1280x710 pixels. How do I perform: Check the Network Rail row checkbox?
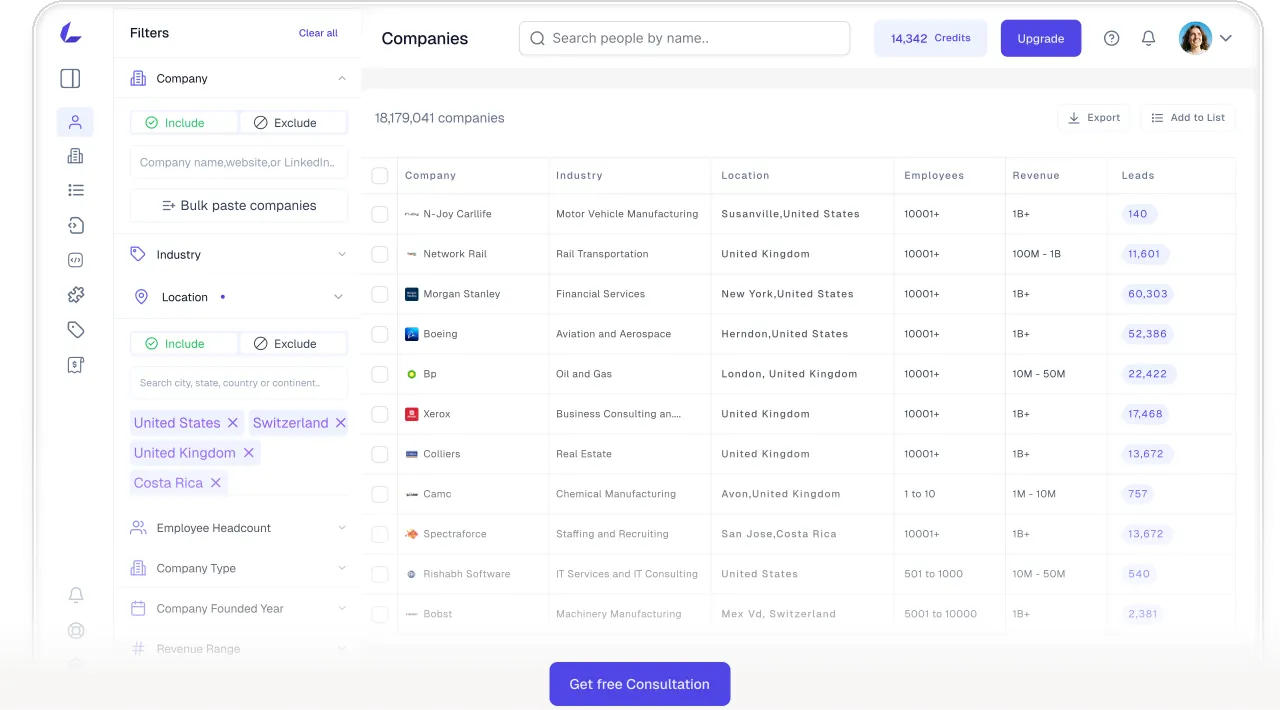coord(379,254)
